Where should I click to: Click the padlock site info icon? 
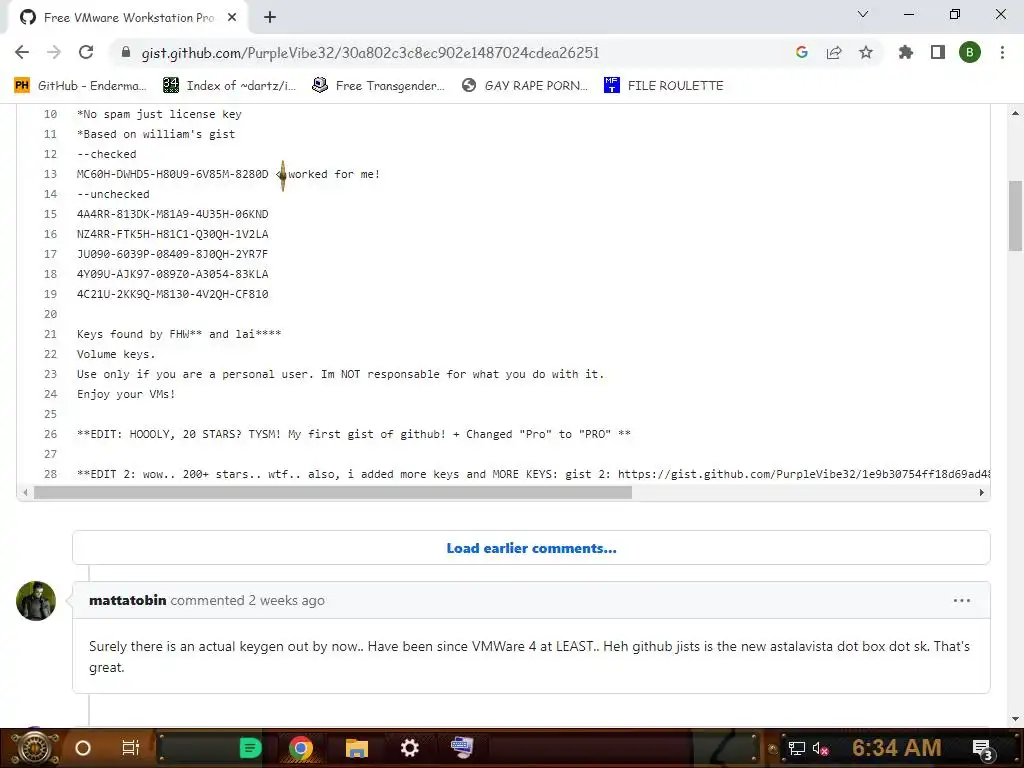[126, 52]
